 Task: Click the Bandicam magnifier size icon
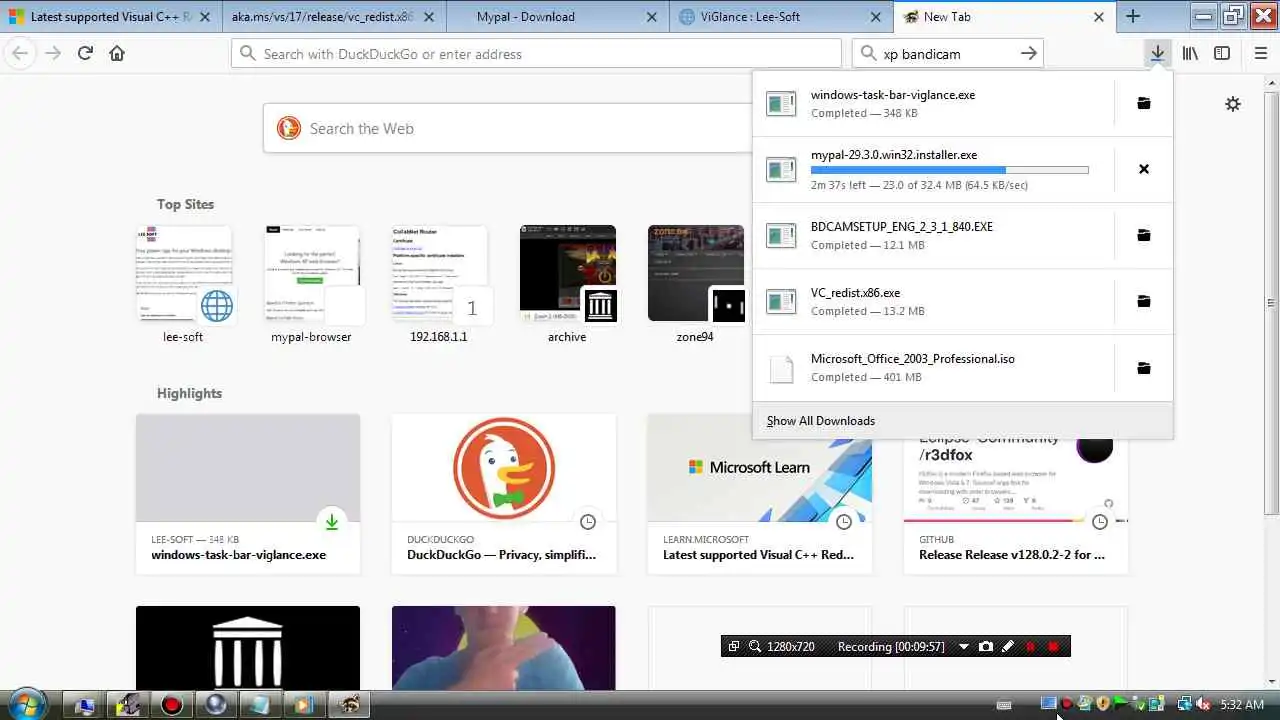click(x=755, y=647)
